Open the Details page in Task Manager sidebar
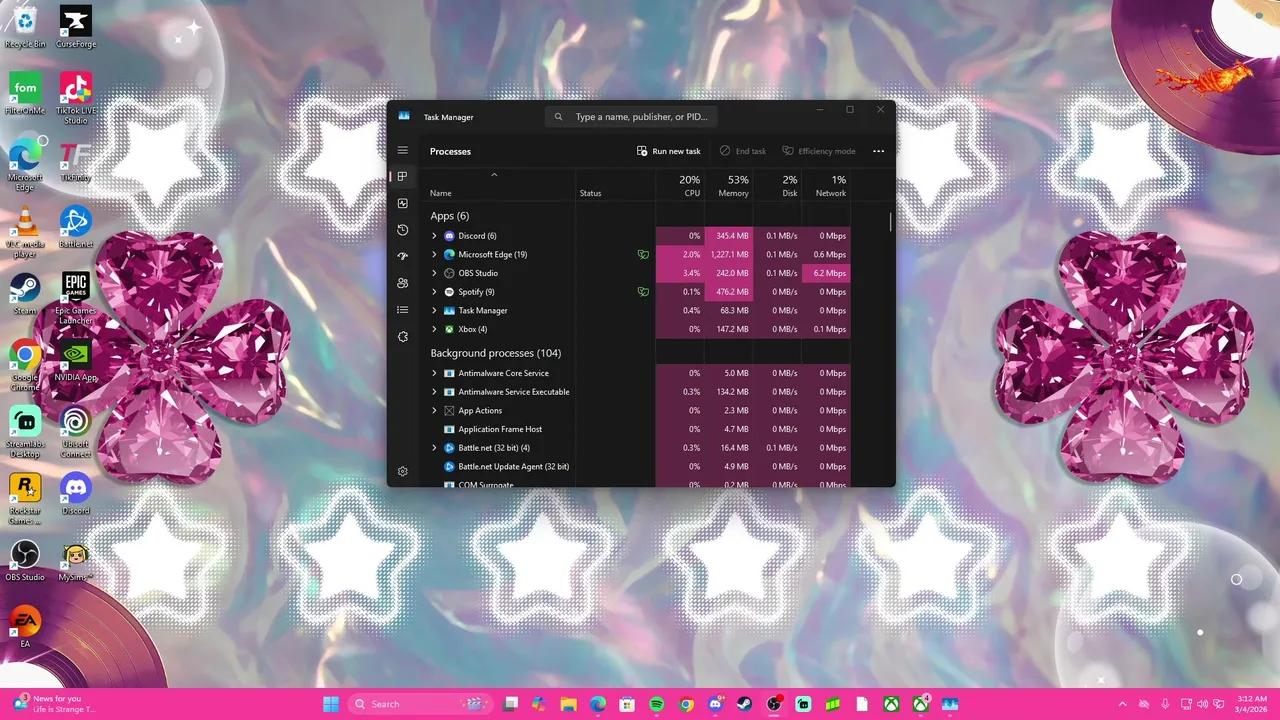 (x=403, y=310)
